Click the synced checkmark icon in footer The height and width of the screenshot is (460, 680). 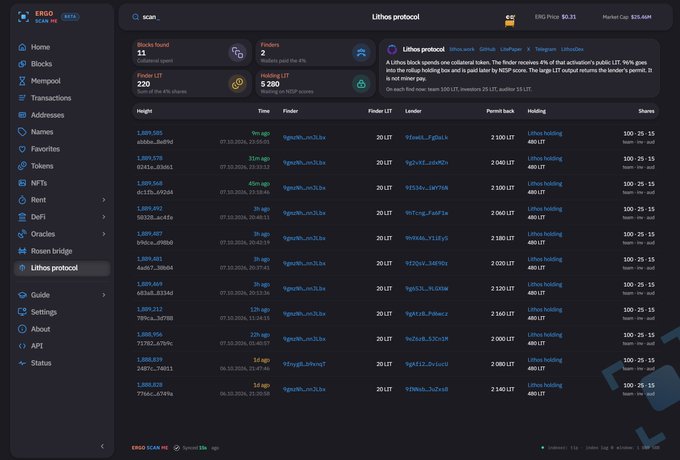pyautogui.click(x=177, y=448)
